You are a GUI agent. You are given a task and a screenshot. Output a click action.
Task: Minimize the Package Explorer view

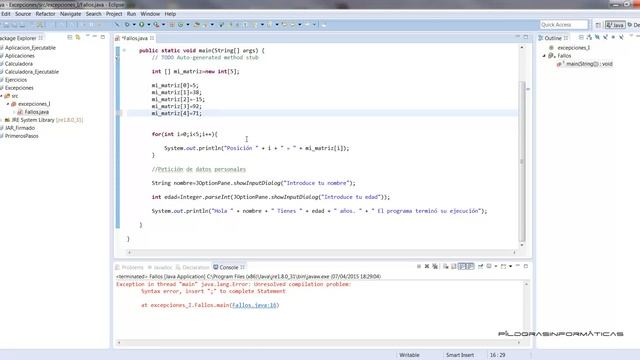click(x=94, y=36)
